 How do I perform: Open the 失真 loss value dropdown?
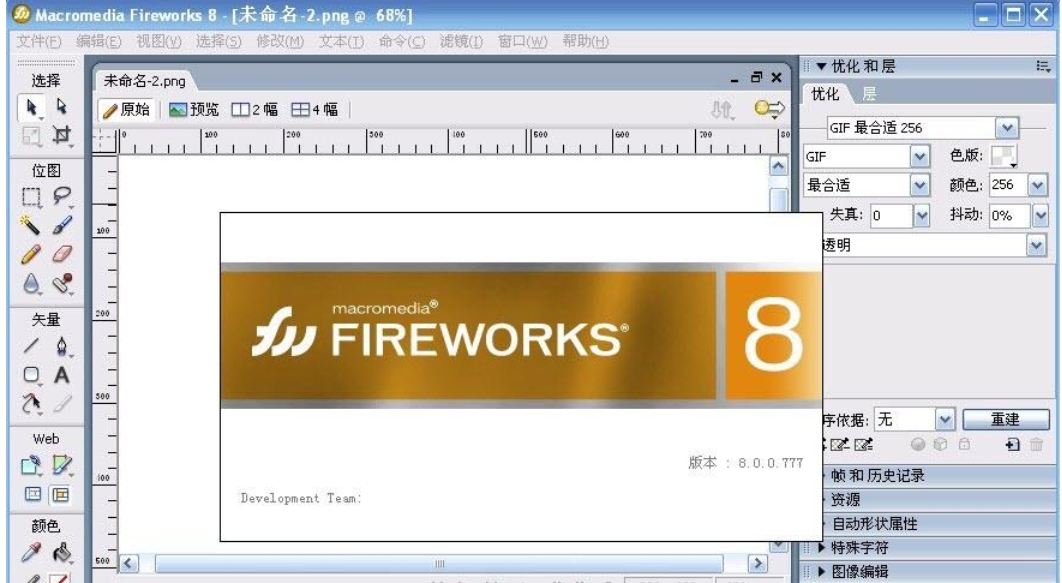click(921, 215)
